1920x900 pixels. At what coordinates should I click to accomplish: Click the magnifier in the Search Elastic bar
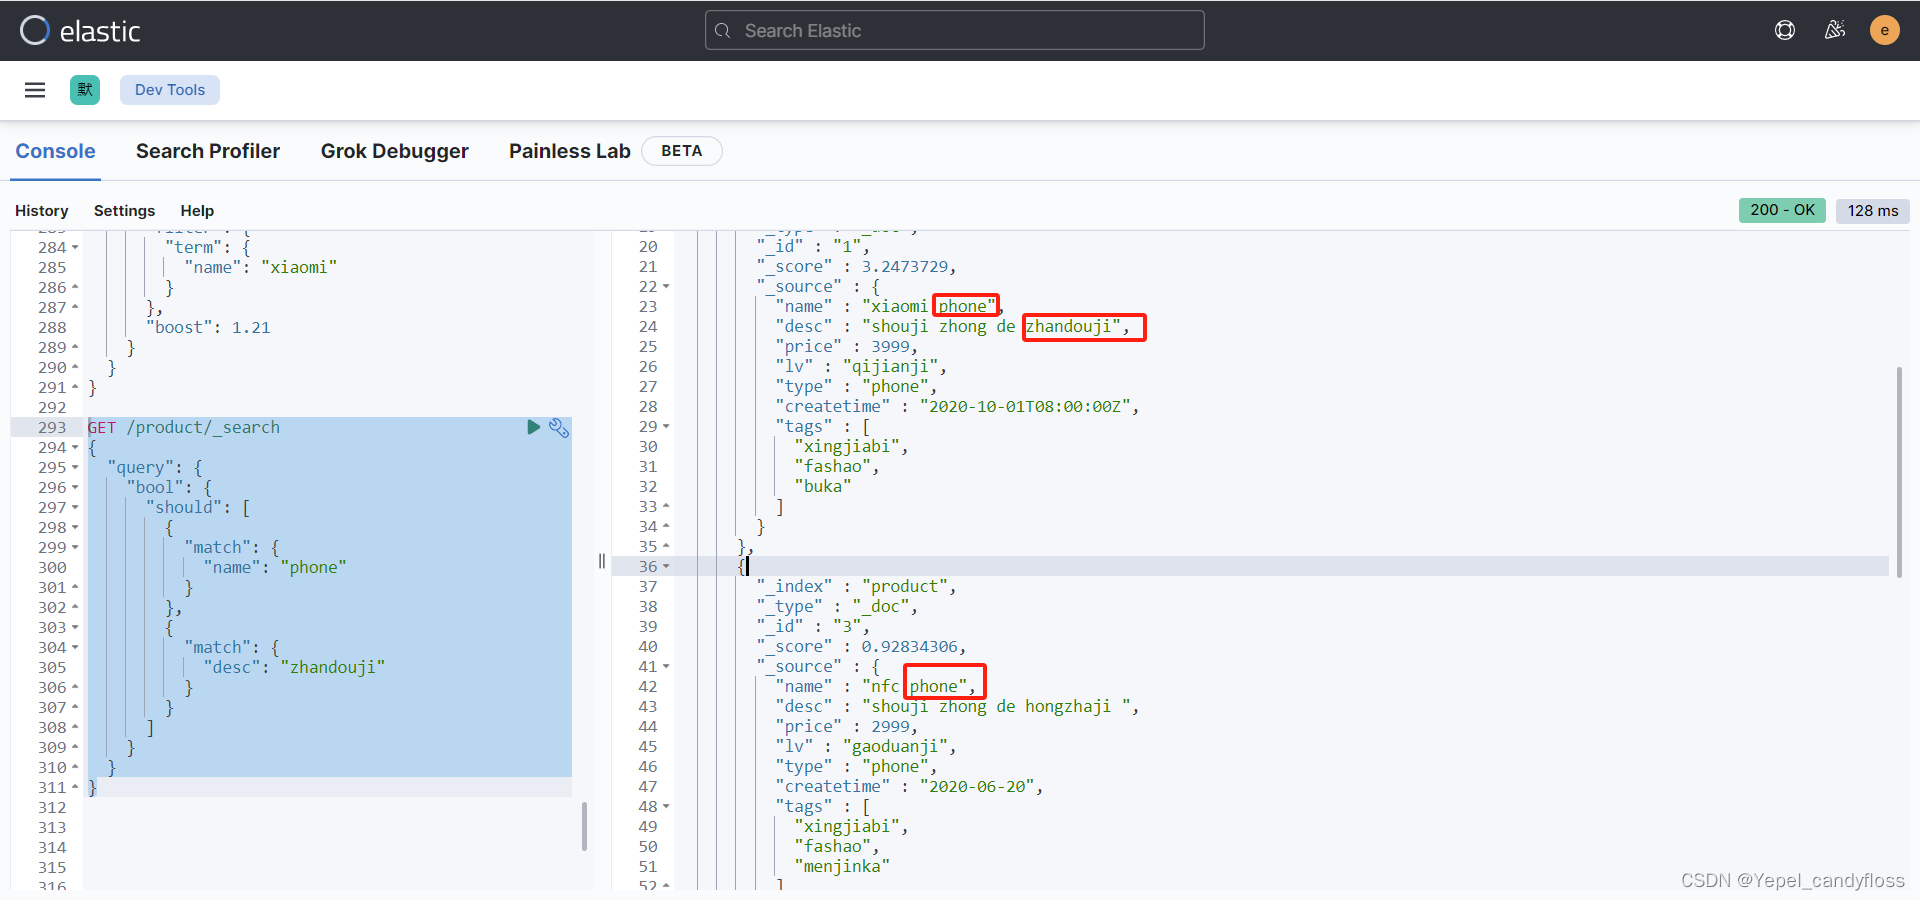point(723,30)
